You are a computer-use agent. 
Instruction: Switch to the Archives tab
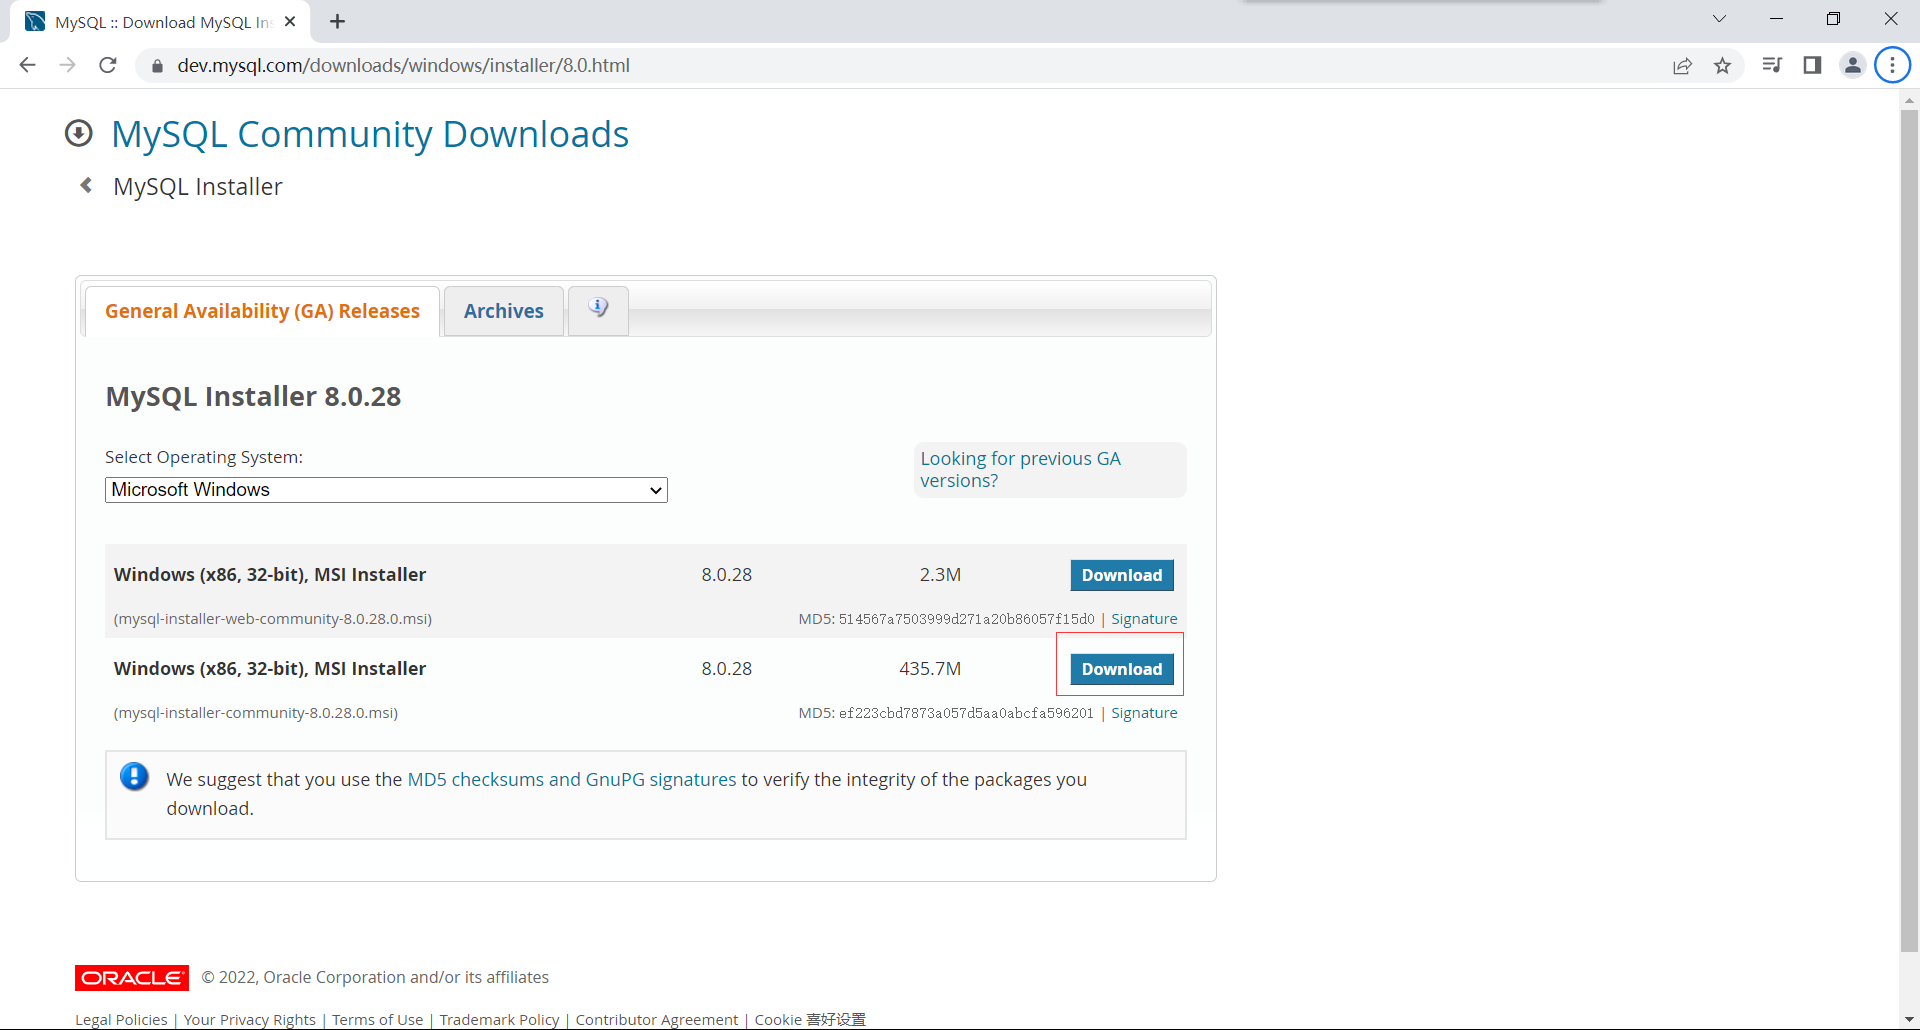coord(503,311)
